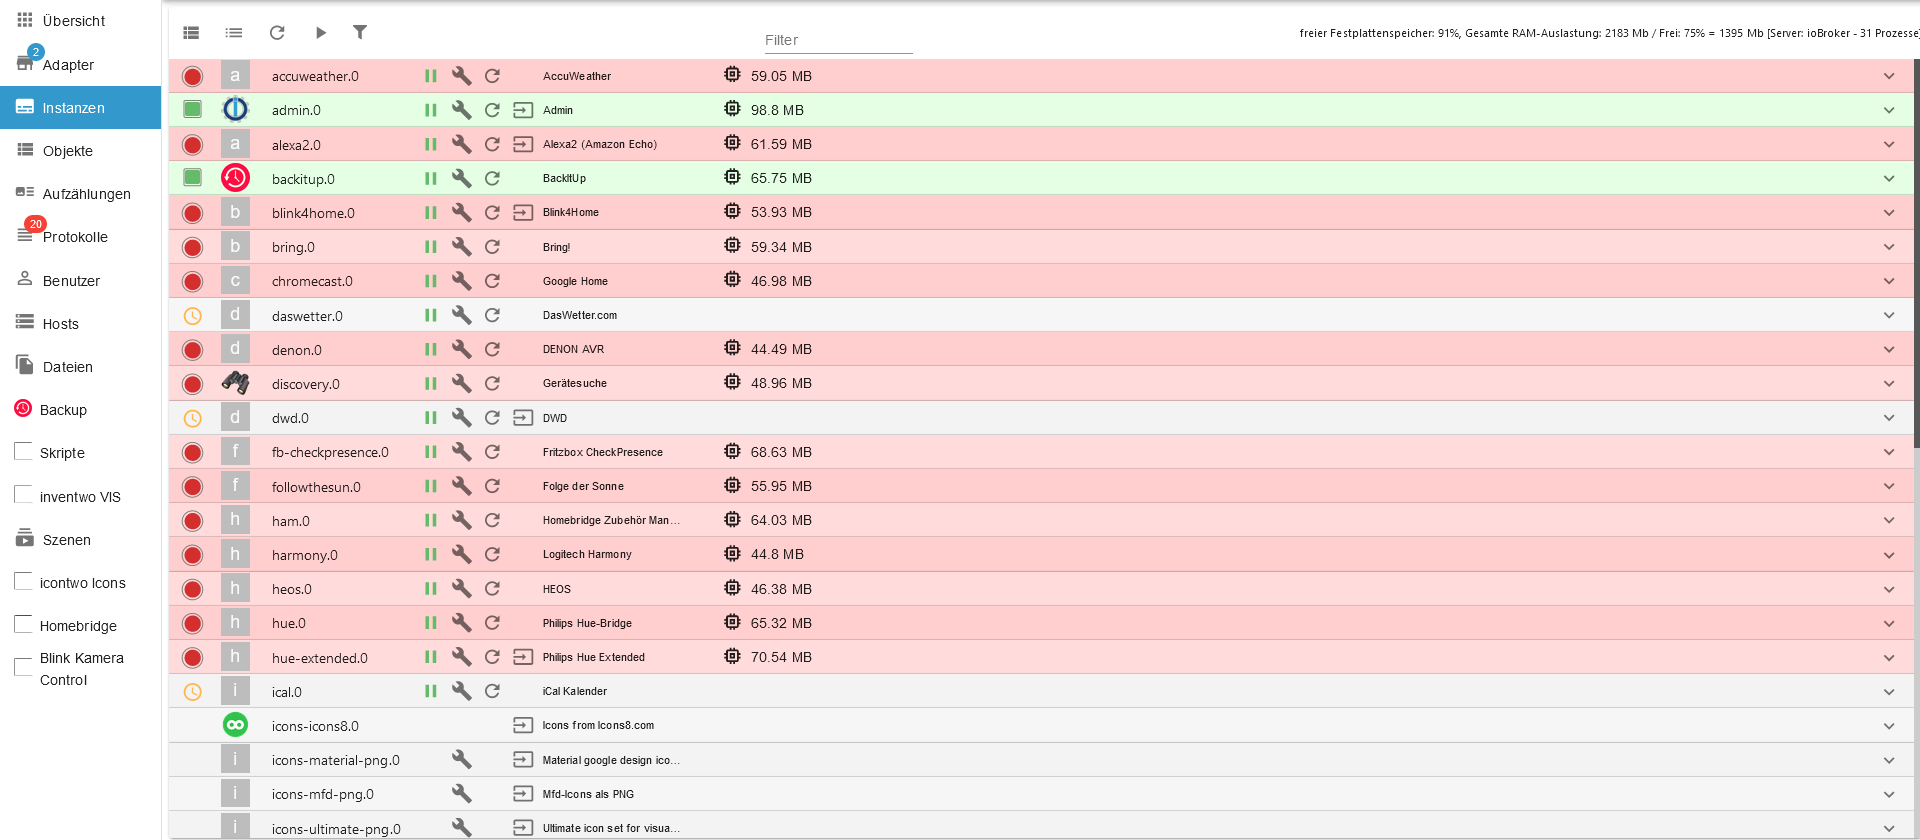The height and width of the screenshot is (840, 1920).
Task: Restart the backitup.0 instance
Action: pyautogui.click(x=492, y=178)
